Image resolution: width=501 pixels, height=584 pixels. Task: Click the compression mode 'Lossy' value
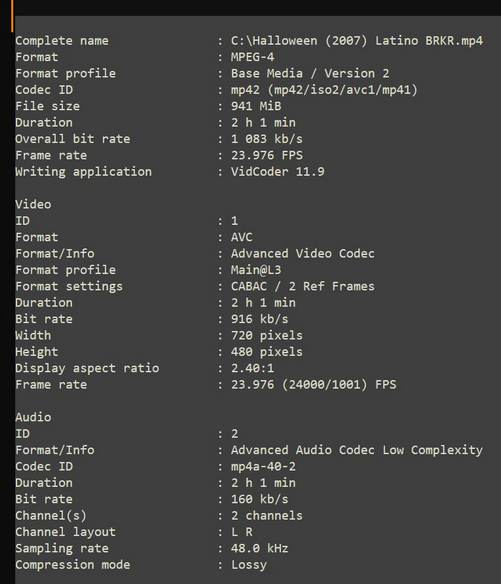tap(249, 565)
